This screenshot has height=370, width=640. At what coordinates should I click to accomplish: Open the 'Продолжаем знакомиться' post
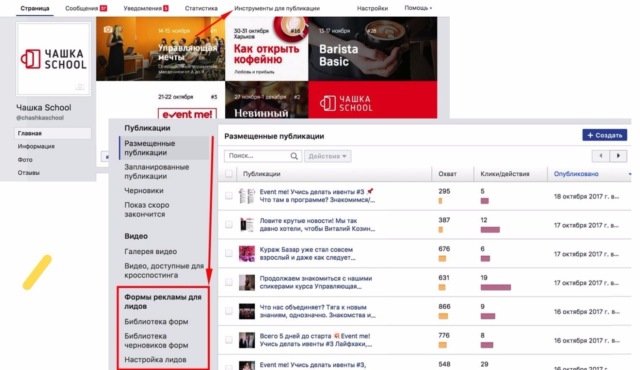click(x=316, y=282)
